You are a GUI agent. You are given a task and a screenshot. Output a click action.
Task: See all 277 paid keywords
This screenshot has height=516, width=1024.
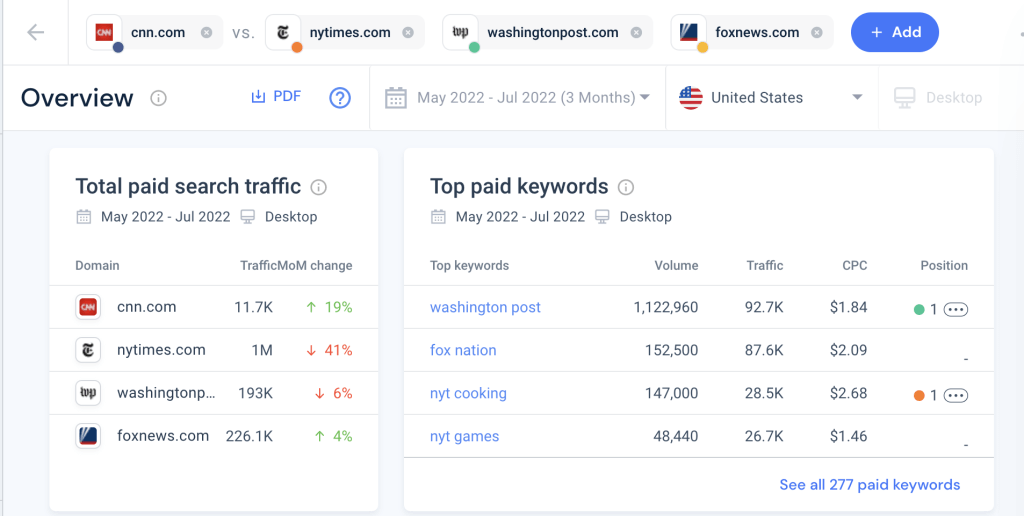pyautogui.click(x=870, y=485)
